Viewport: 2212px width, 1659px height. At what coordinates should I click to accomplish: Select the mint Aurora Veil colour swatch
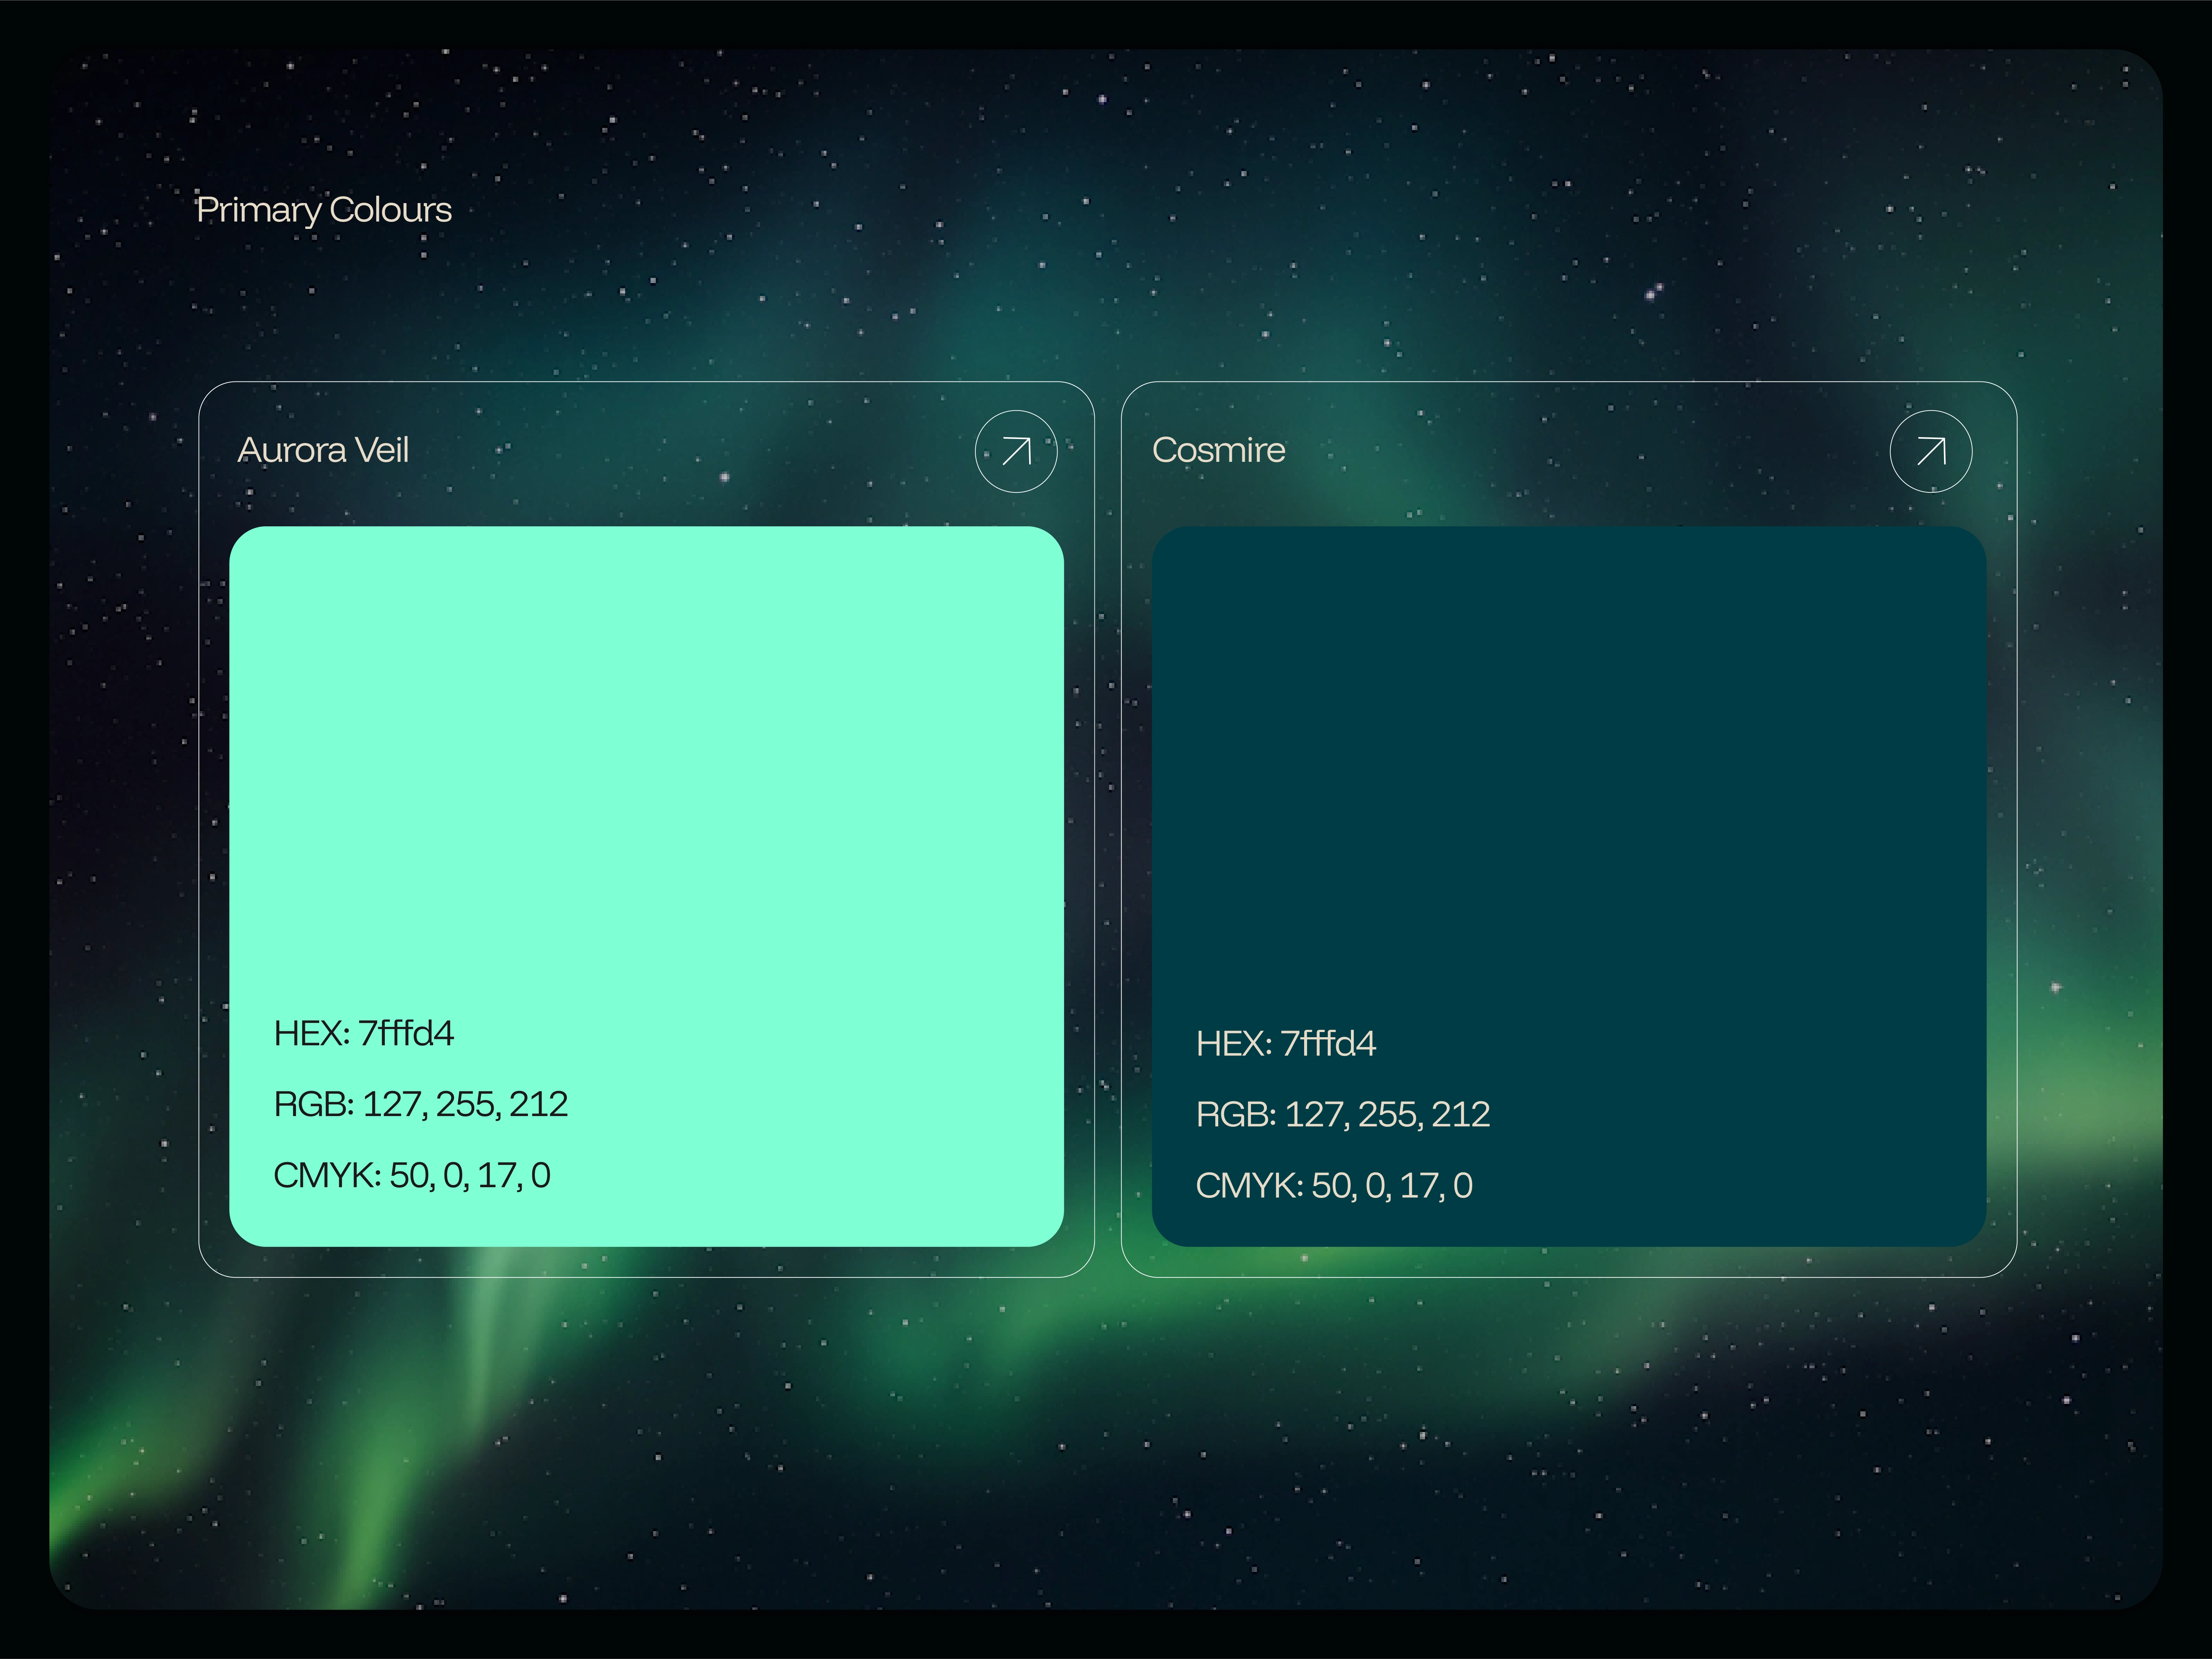646,760
